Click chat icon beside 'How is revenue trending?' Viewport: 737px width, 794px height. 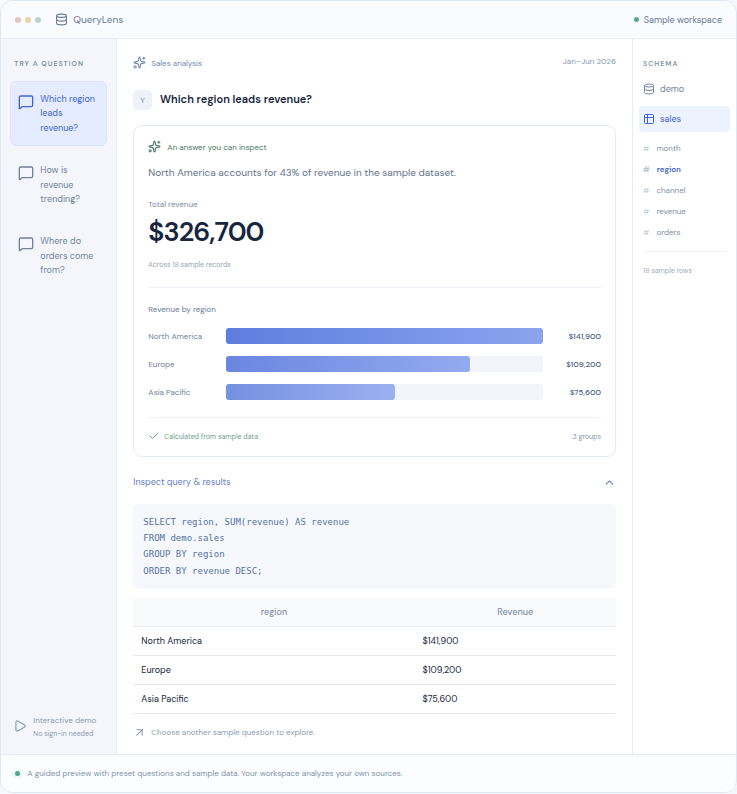coord(26,173)
